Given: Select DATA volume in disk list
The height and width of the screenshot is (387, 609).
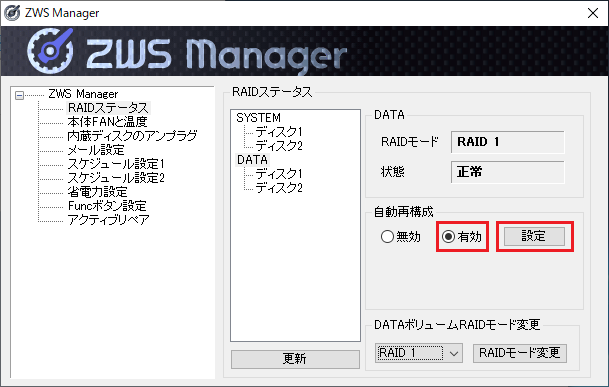Looking at the screenshot, I should click(x=252, y=160).
